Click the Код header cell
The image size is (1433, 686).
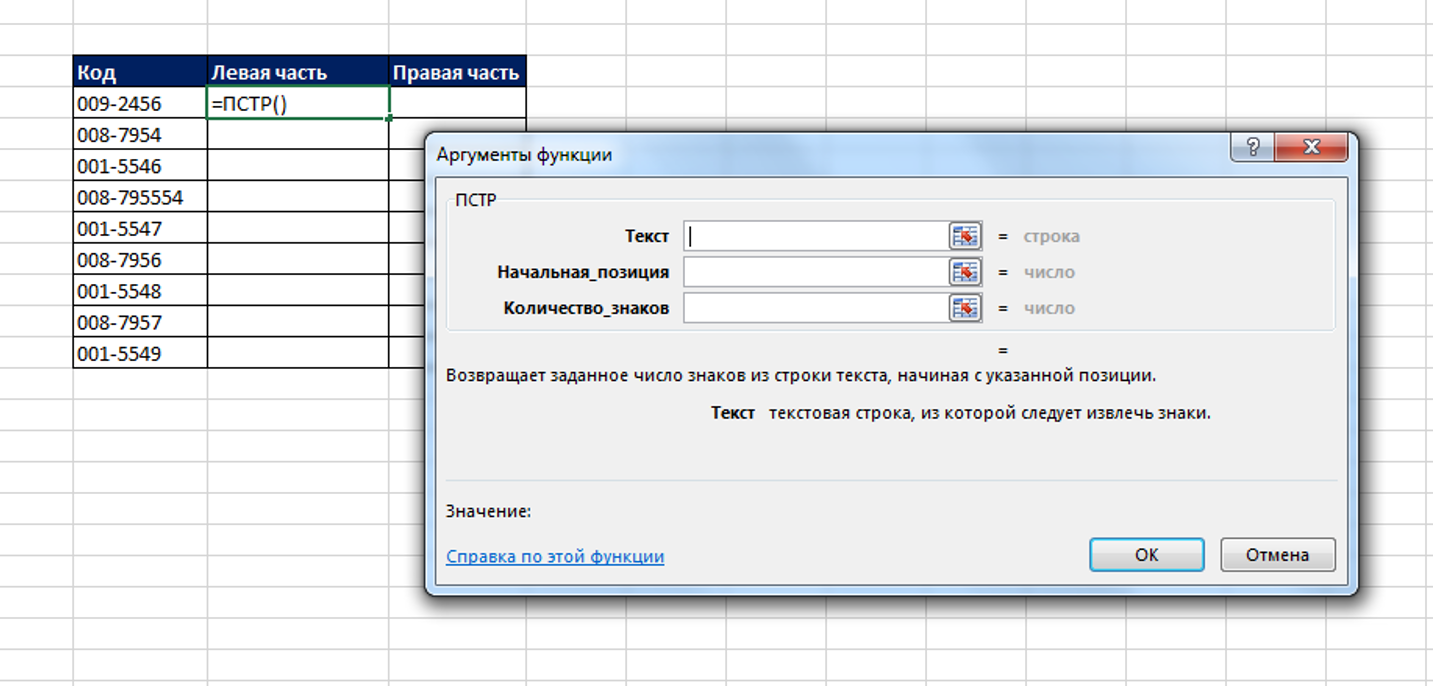point(140,72)
